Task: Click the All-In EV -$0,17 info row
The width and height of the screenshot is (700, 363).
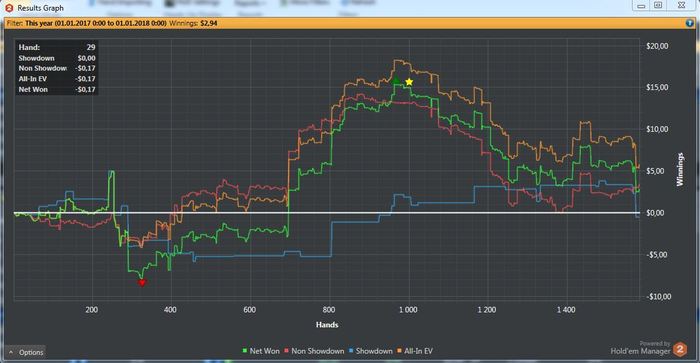Action: (x=57, y=79)
